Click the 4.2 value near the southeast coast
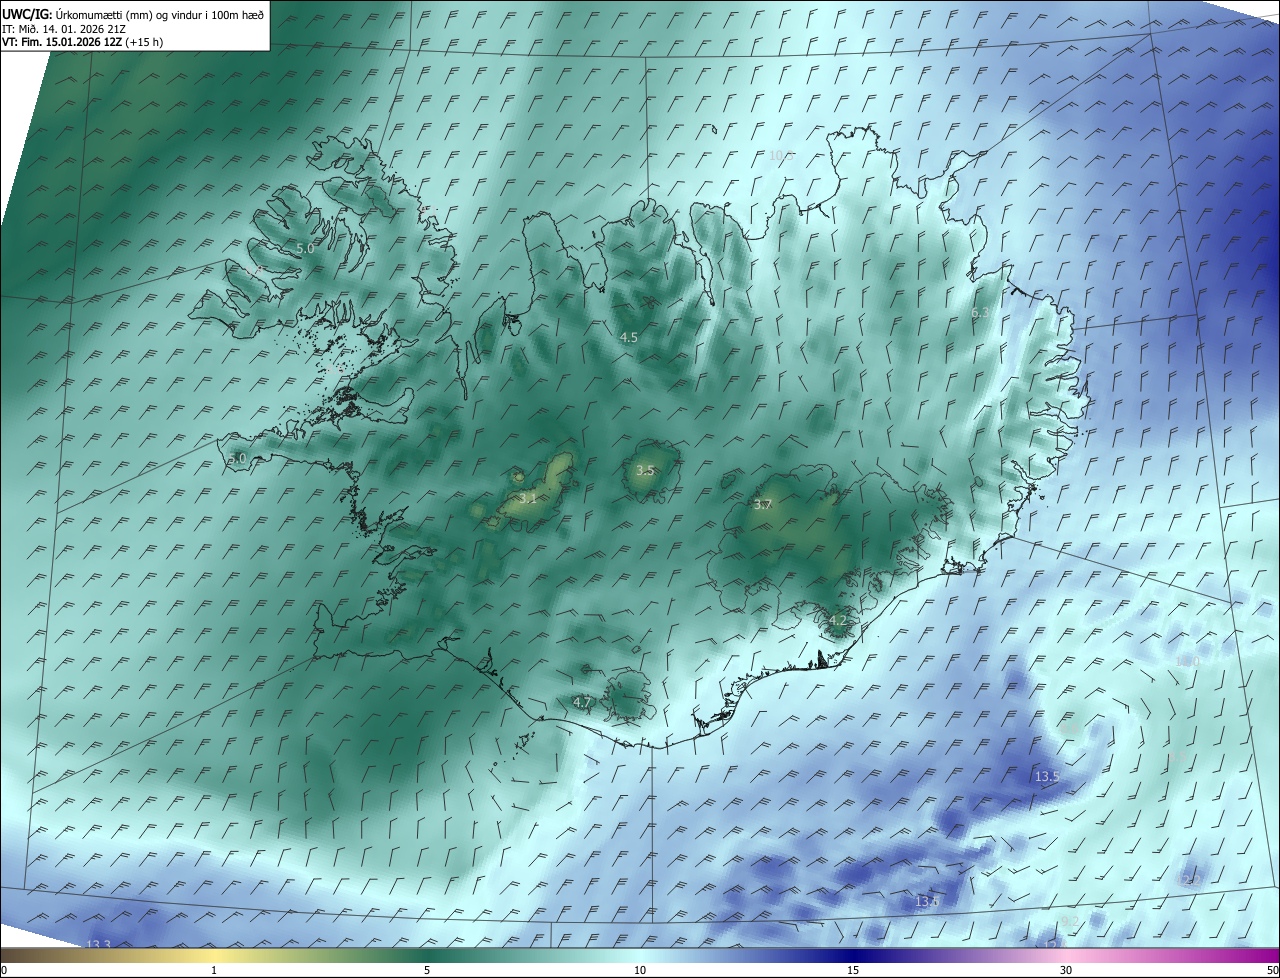The image size is (1280, 978). [837, 621]
